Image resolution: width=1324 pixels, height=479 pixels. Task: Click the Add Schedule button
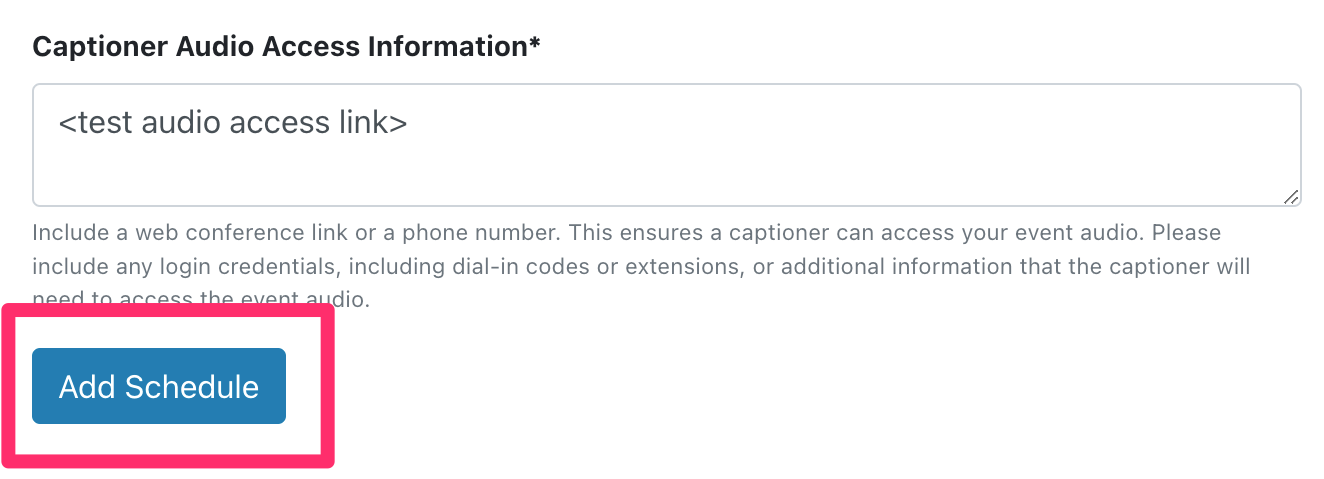[159, 386]
